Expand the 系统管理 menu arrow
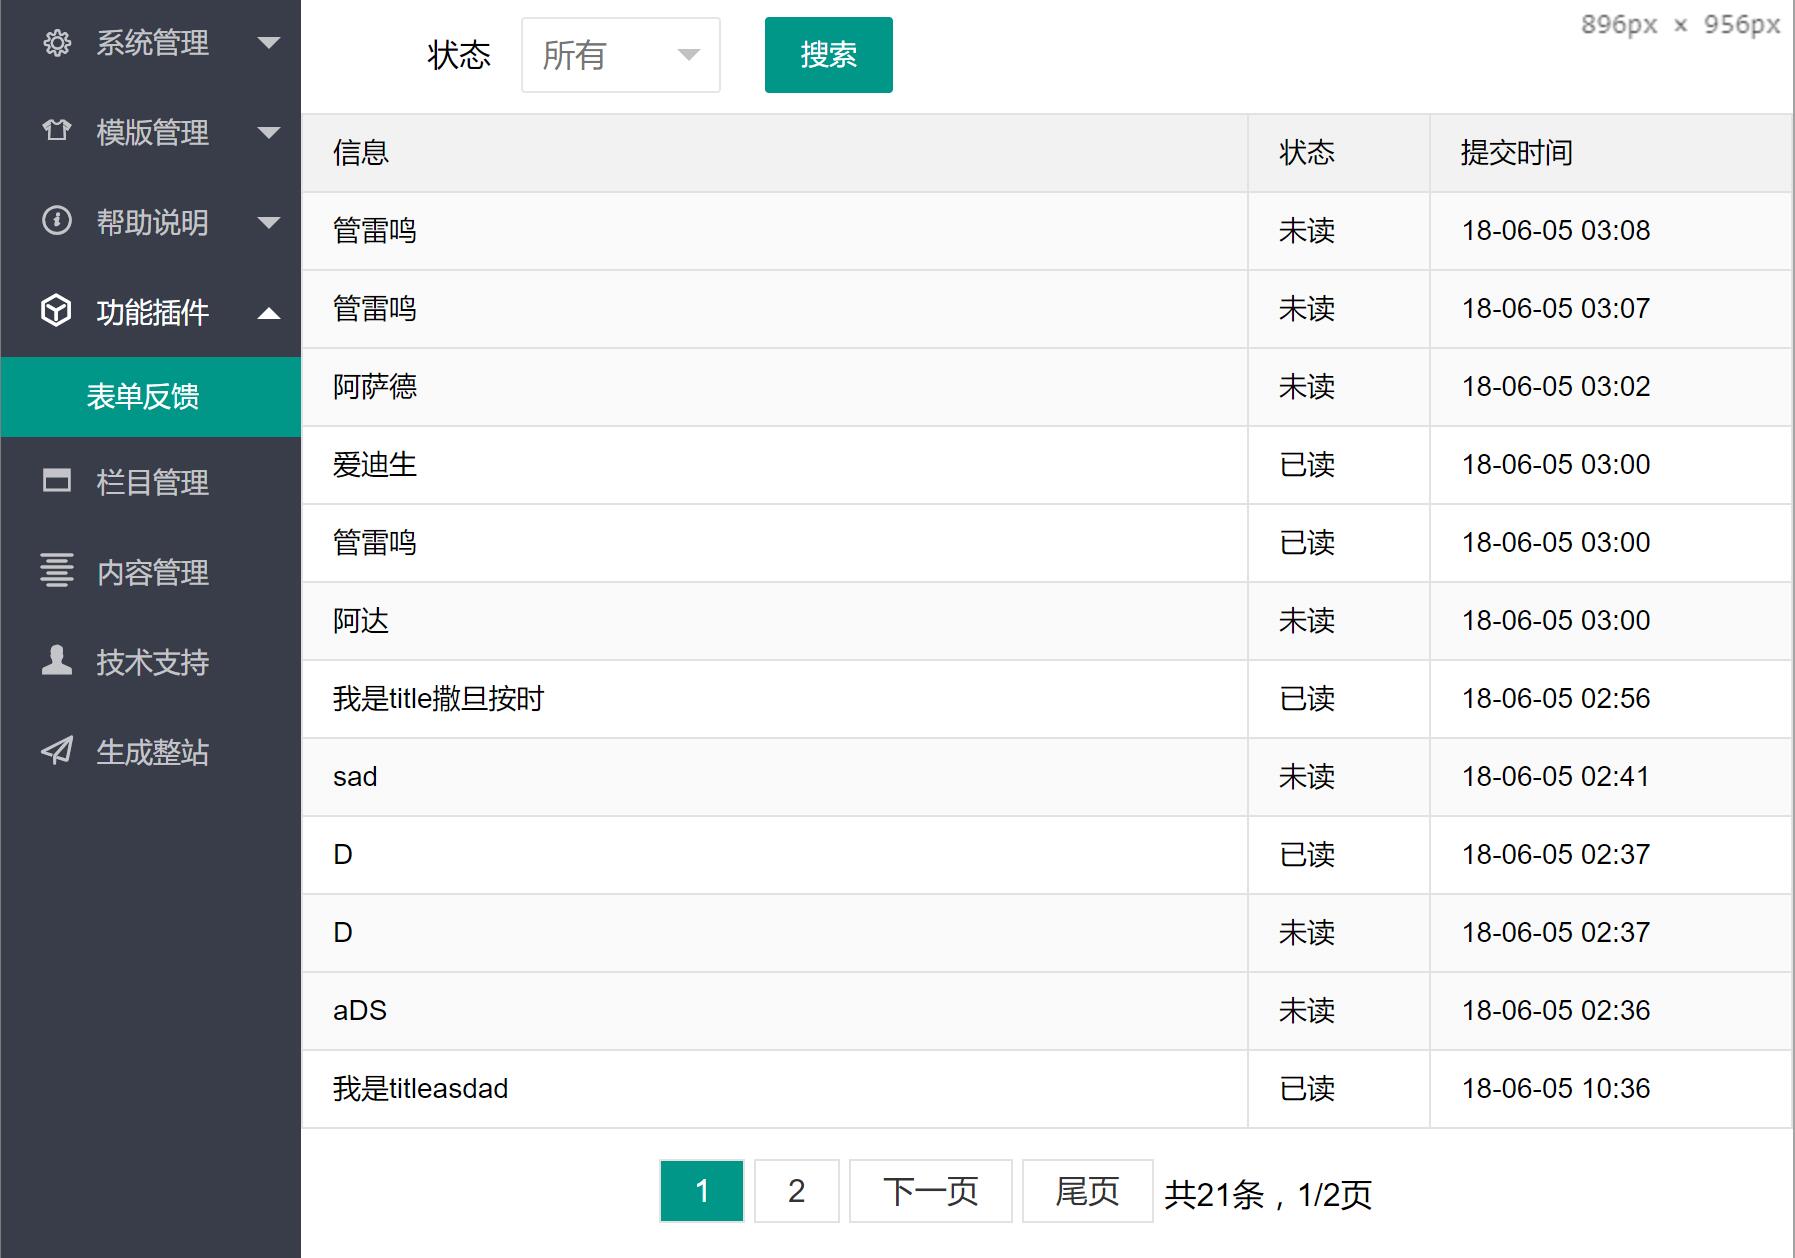Screen dimensions: 1795x1258 [x=268, y=43]
